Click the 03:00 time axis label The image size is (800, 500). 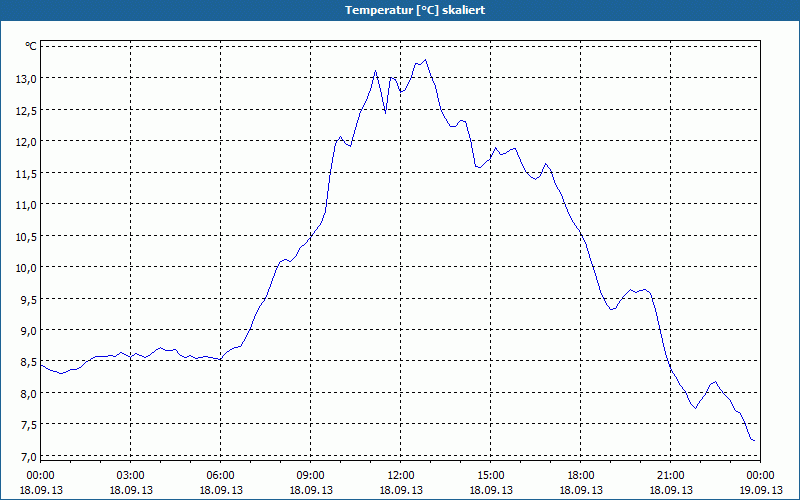point(131,476)
